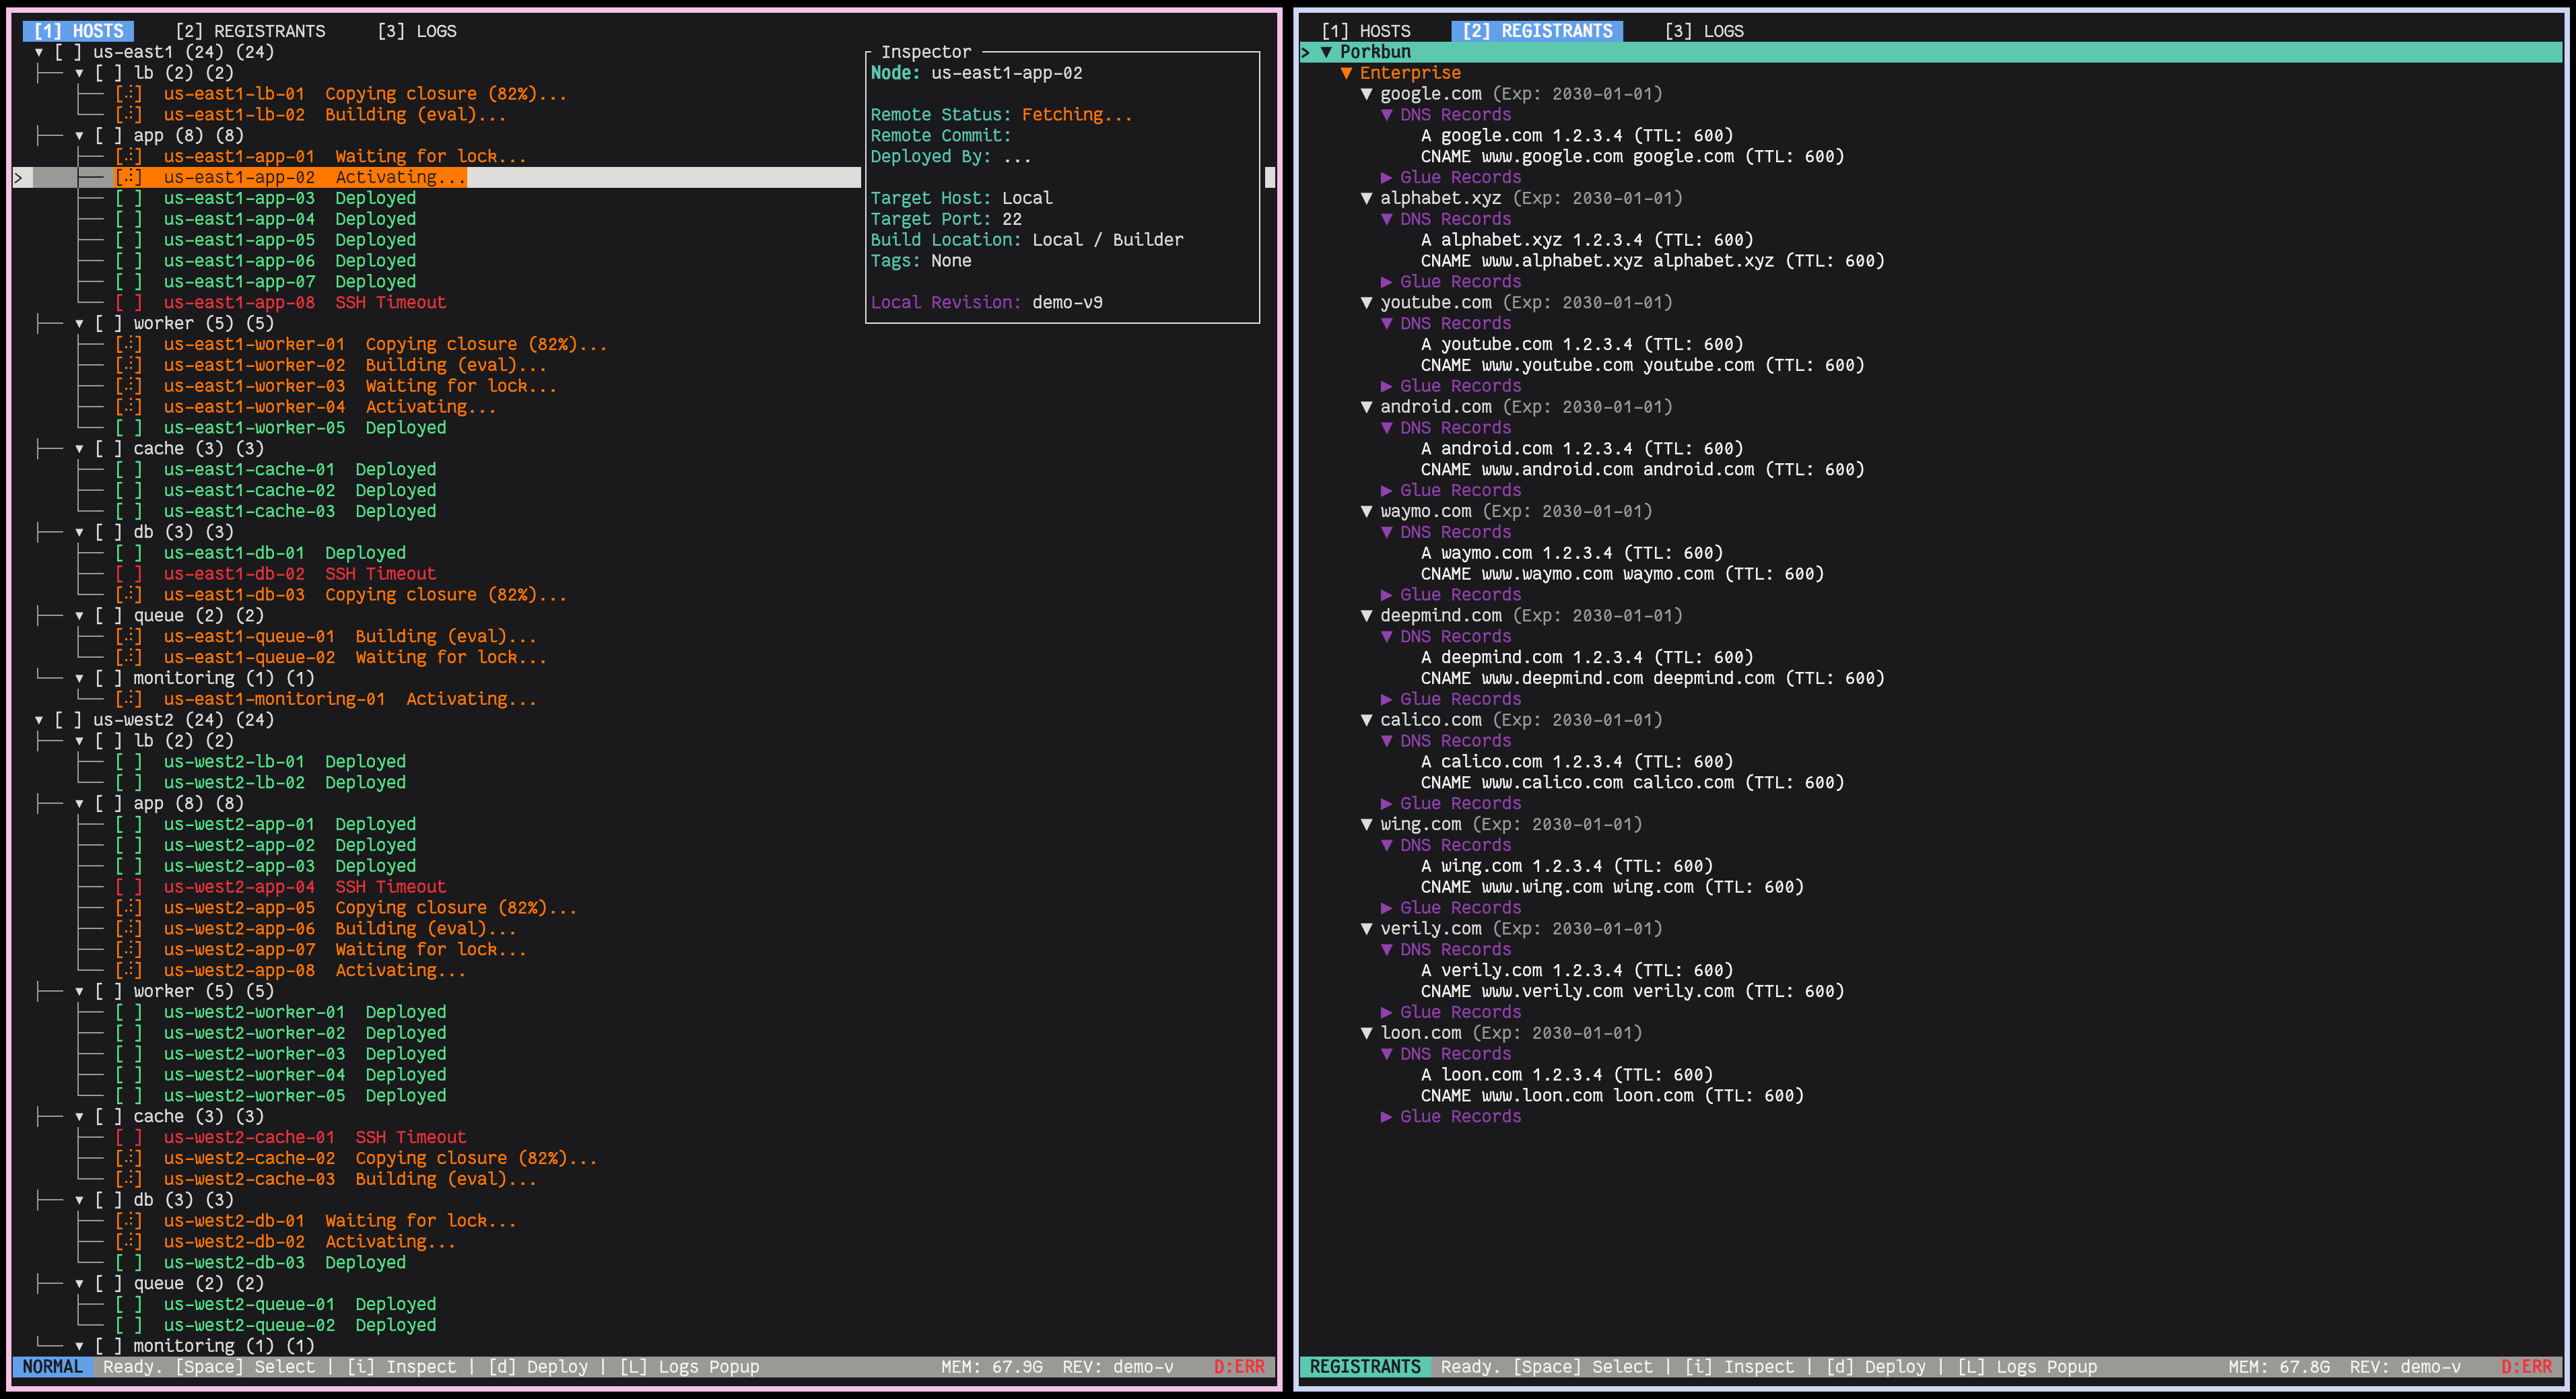Click 'MEM: 67.8G' in right status bar
The height and width of the screenshot is (1399, 2576).
2279,1367
